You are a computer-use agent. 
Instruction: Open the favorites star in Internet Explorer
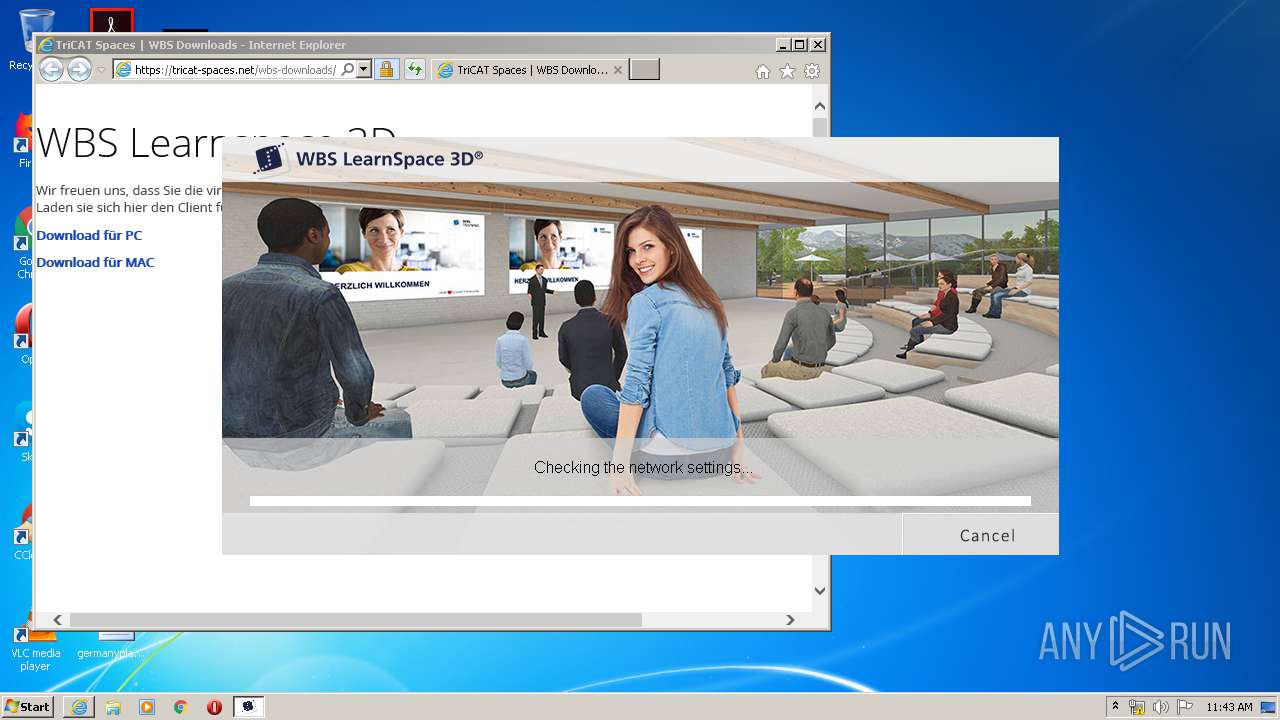[787, 71]
